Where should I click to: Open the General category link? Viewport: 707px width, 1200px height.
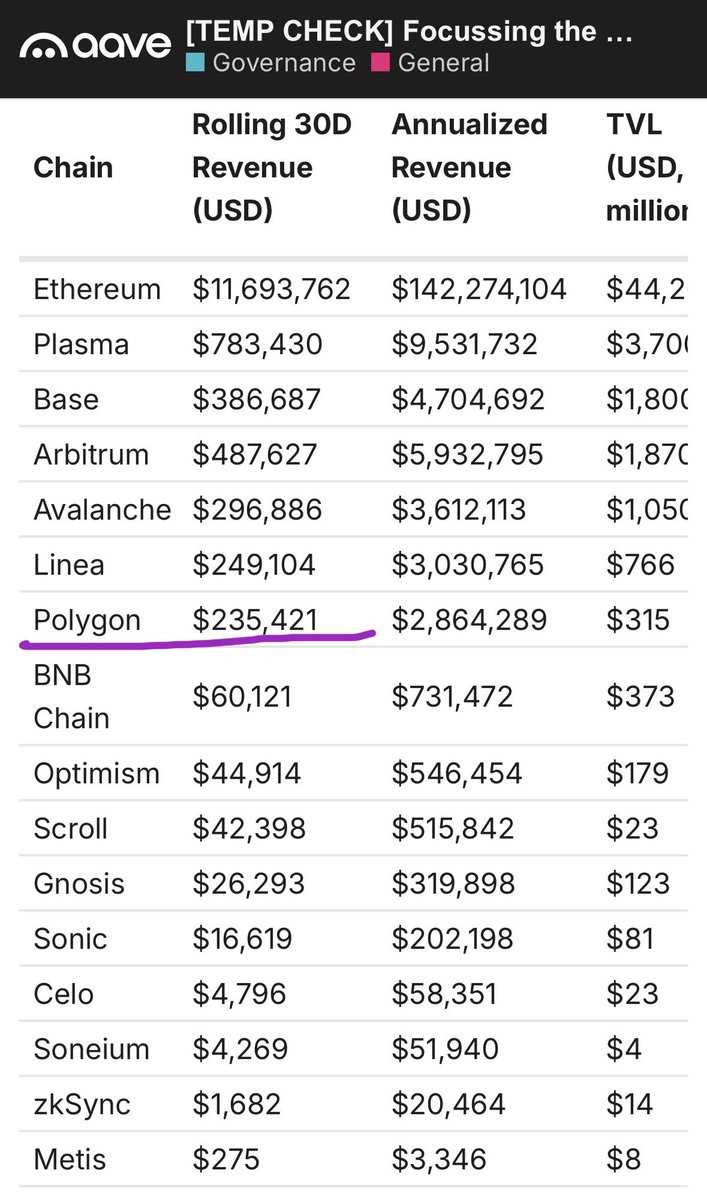(x=443, y=63)
